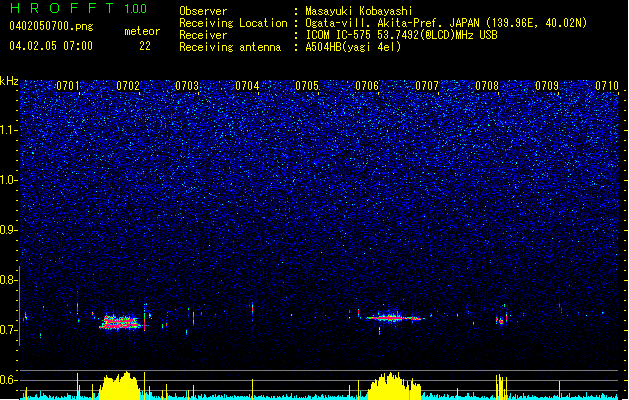
Task: Click the meteor count 22
Action: (145, 46)
